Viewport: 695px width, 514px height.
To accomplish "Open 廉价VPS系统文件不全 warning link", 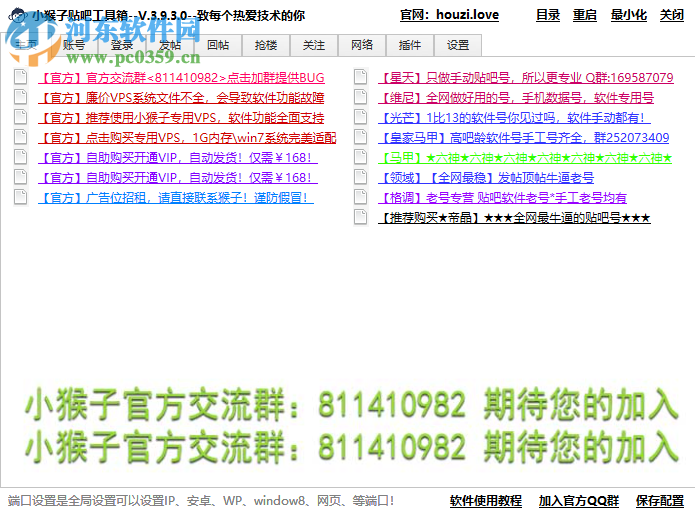I will (x=181, y=98).
